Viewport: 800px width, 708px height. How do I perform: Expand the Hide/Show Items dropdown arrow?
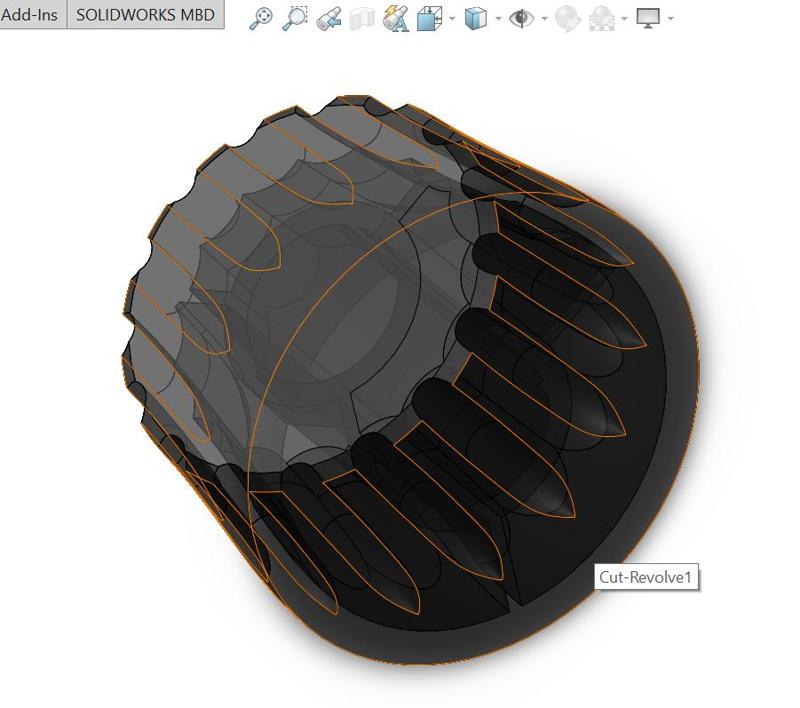(x=544, y=19)
